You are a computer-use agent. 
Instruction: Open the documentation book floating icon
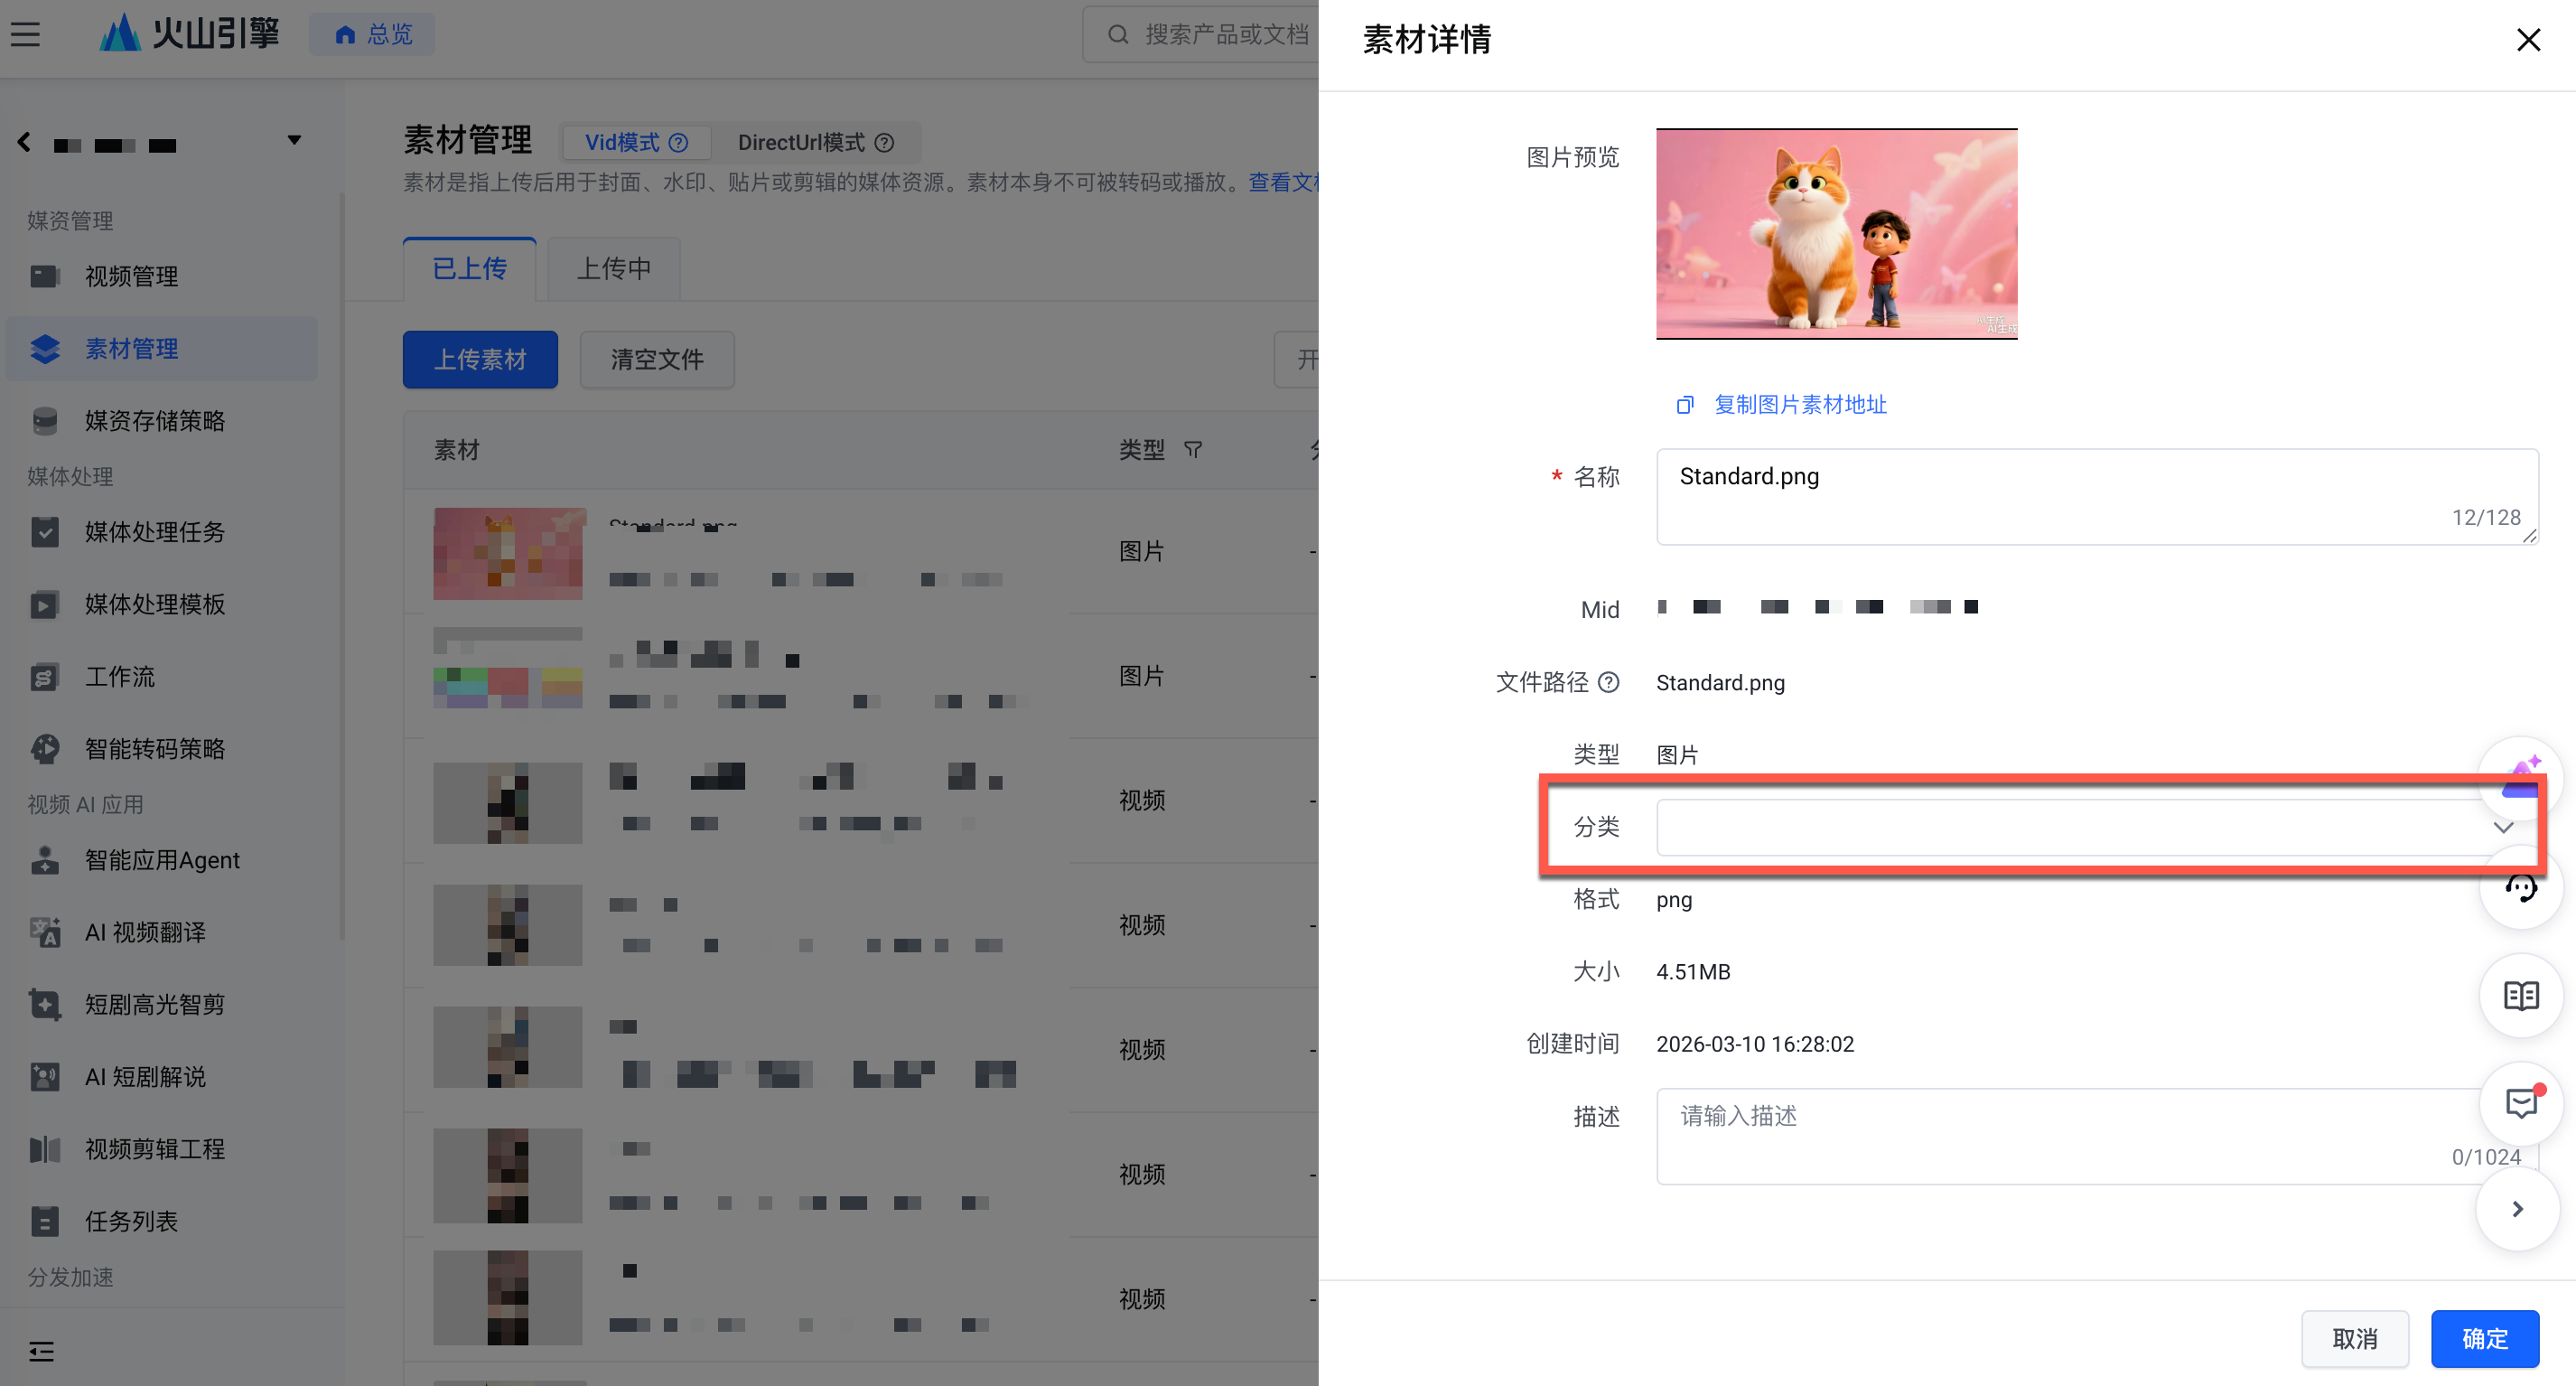click(x=2519, y=996)
